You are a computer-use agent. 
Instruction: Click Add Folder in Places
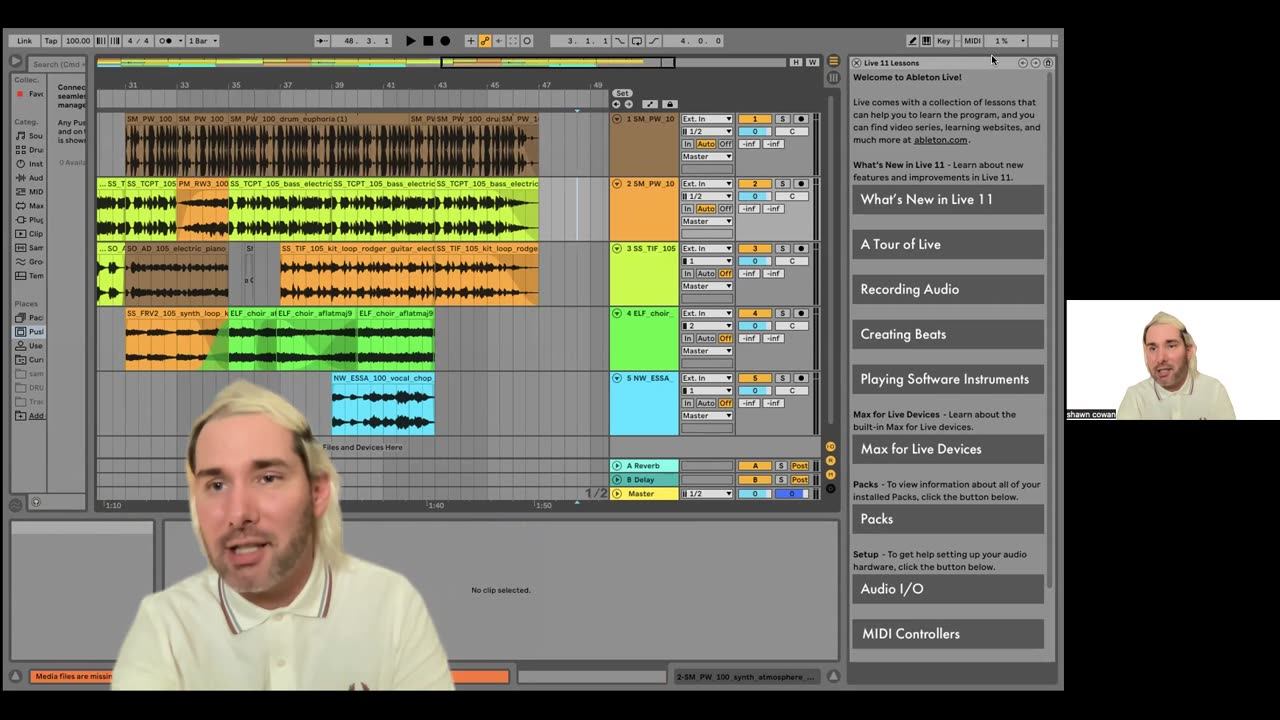point(30,415)
